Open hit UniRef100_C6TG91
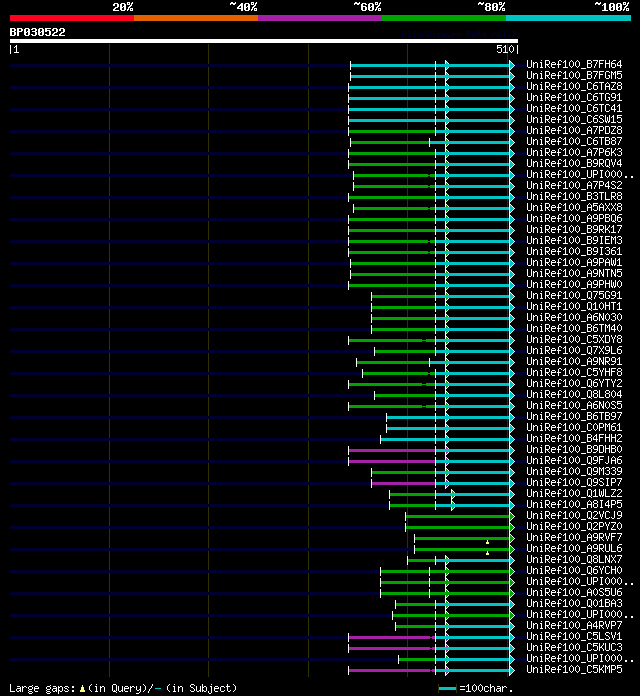 [x=574, y=97]
